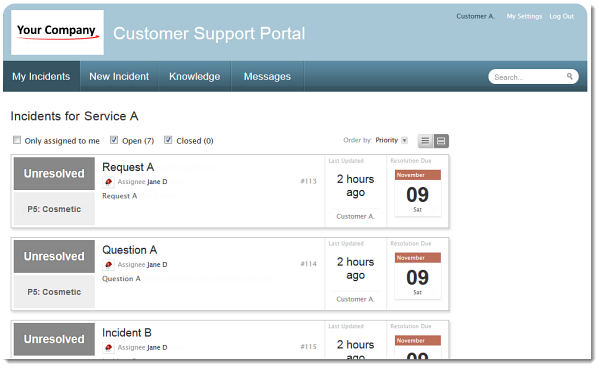This screenshot has height=368, width=600.
Task: Click Assignee Jane D on Incident B
Action: click(x=142, y=348)
